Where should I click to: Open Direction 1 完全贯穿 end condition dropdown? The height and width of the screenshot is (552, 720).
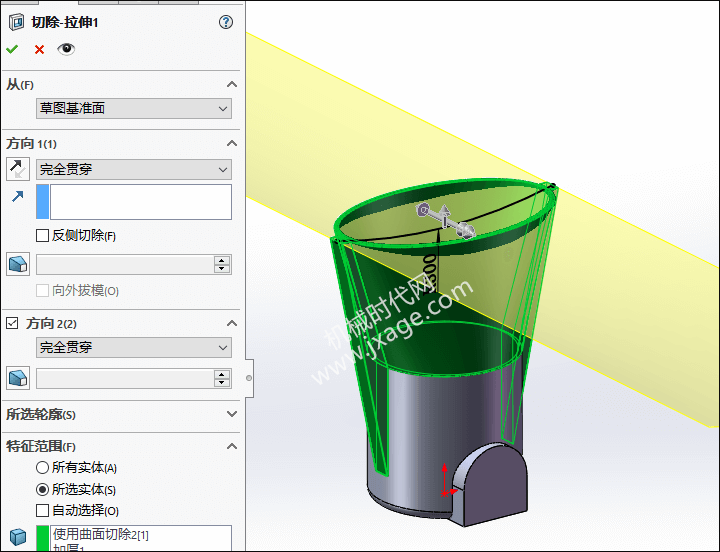133,170
